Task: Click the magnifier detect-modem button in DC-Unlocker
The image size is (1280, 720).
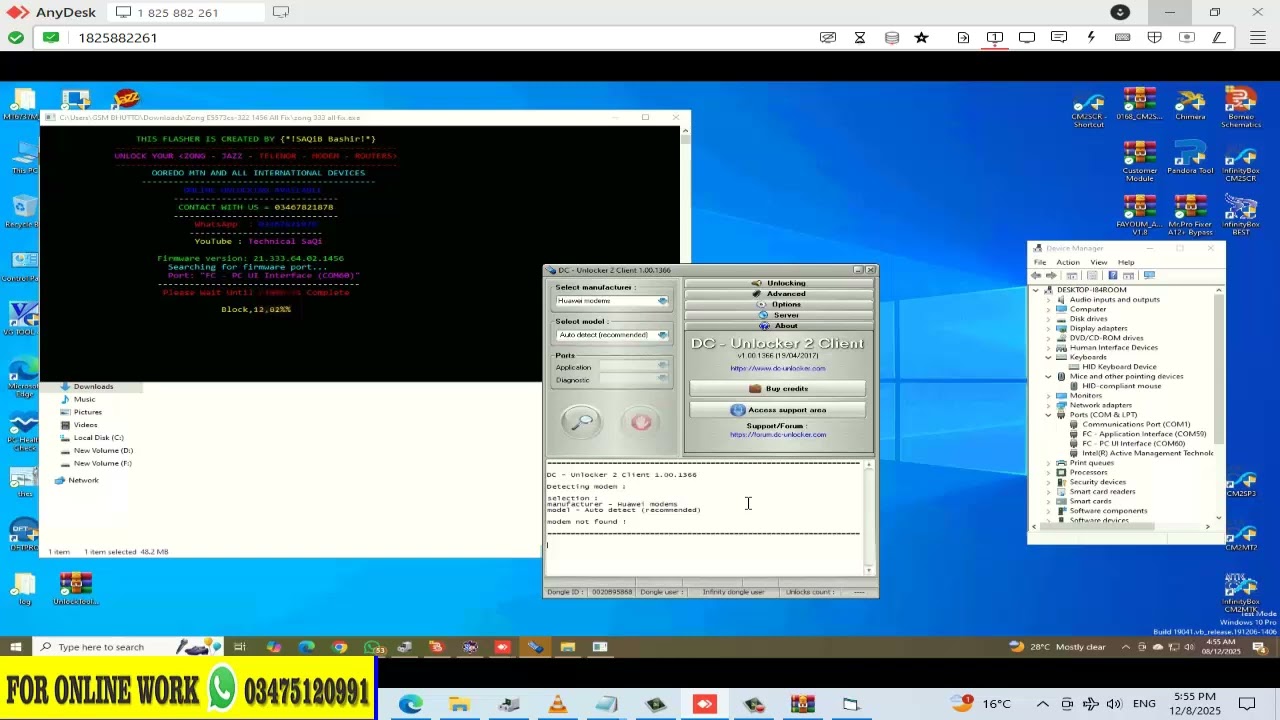Action: pos(582,422)
